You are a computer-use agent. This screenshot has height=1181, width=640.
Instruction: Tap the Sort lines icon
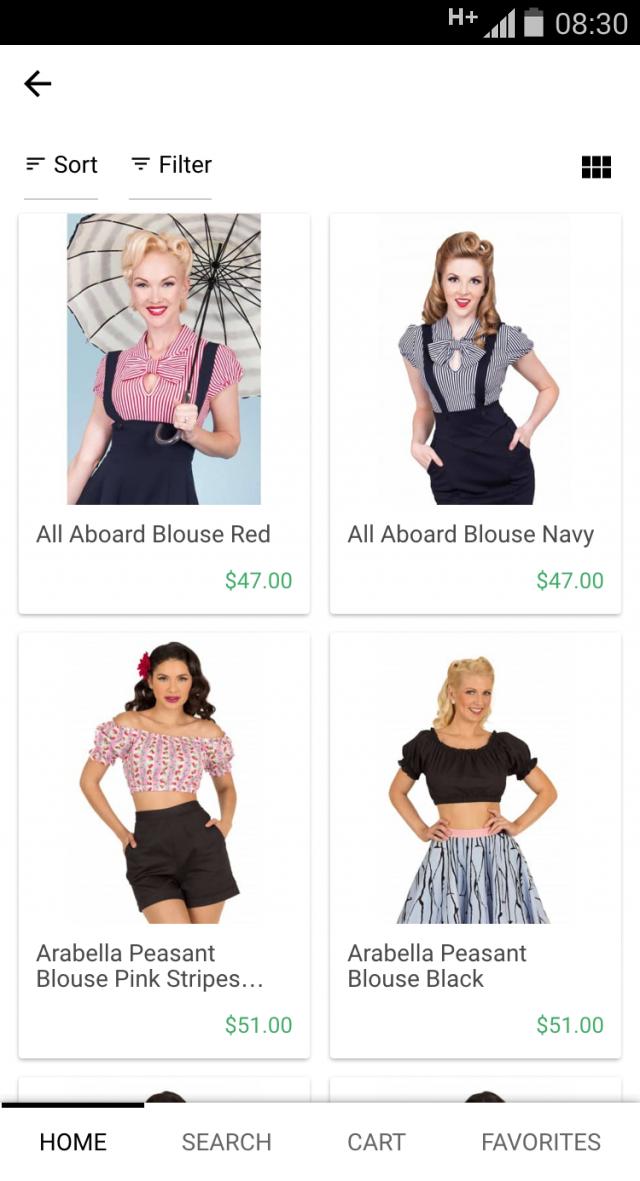[x=35, y=164]
